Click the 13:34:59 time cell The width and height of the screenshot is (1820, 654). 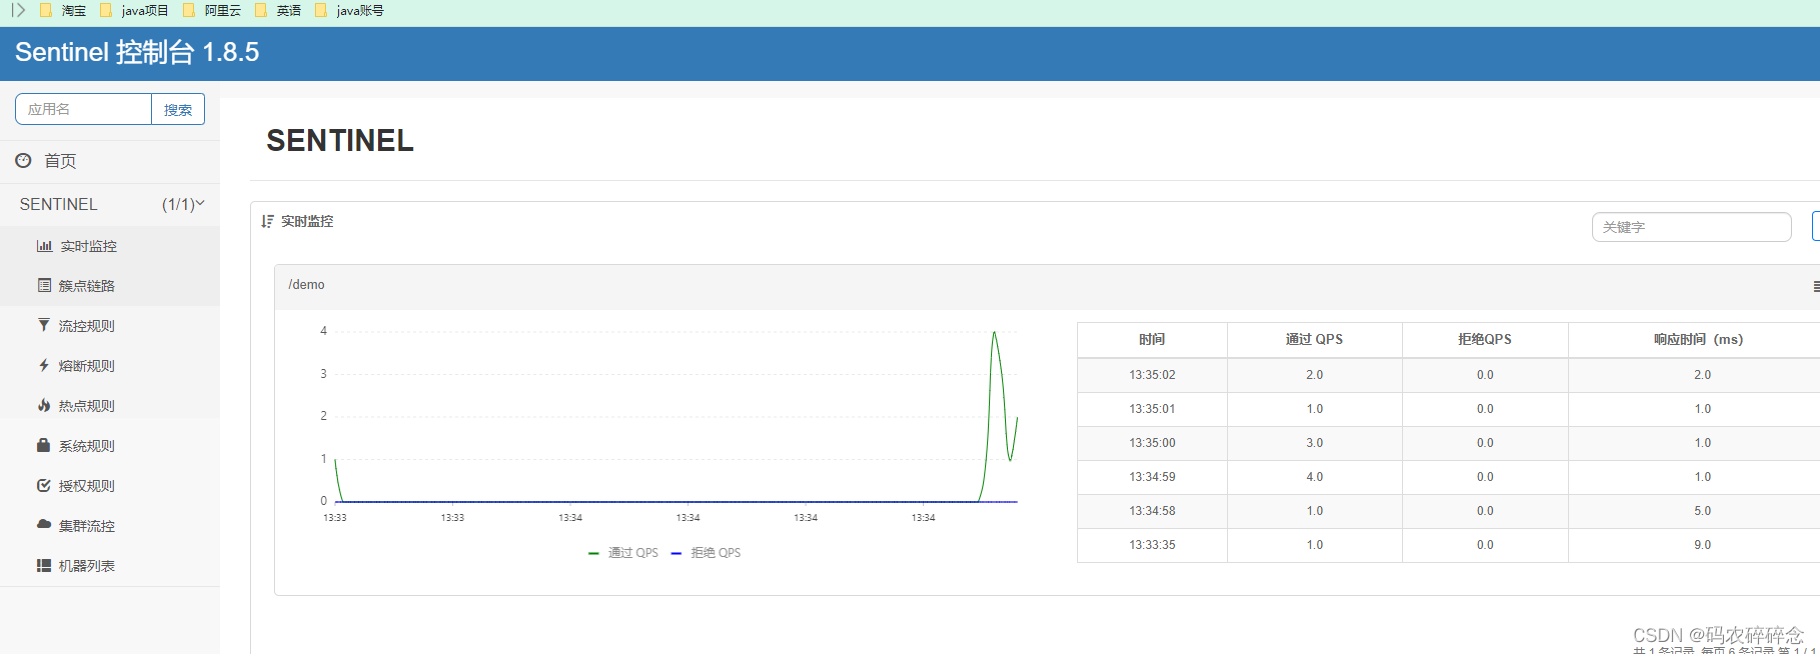1152,477
